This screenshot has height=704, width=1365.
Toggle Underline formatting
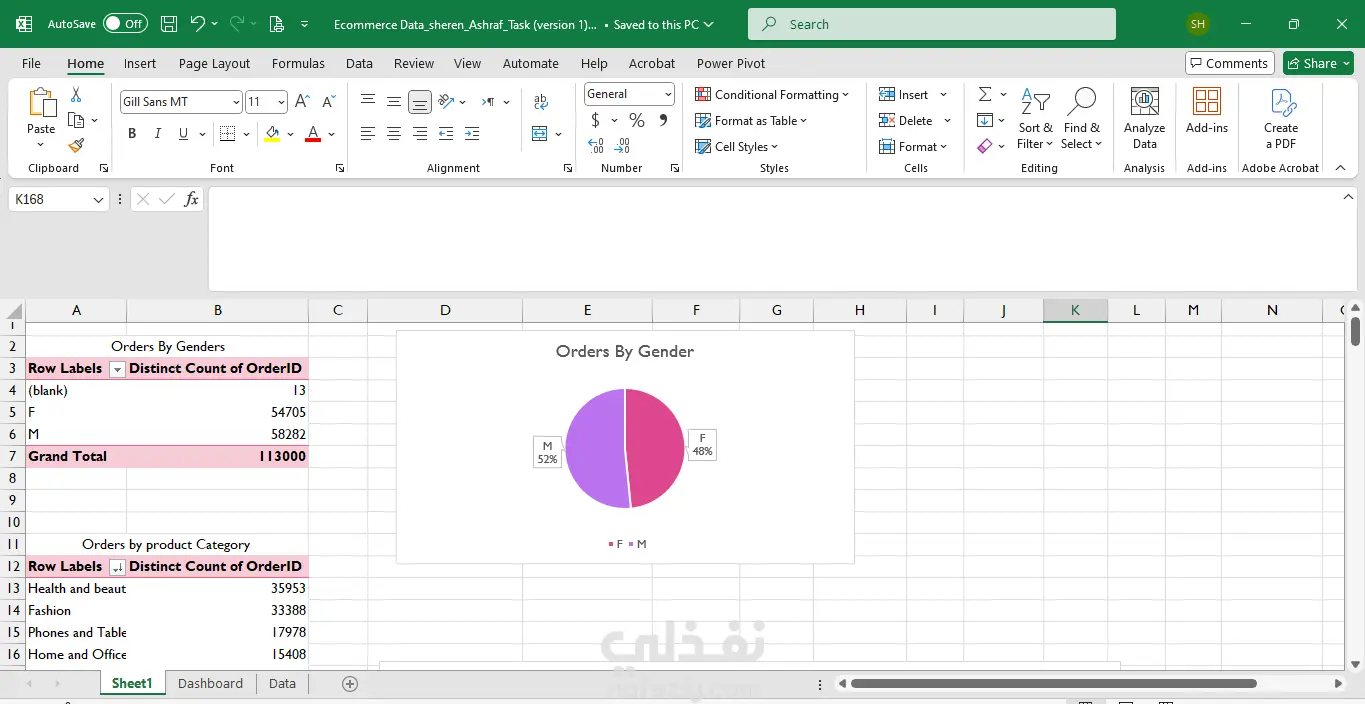coord(183,133)
